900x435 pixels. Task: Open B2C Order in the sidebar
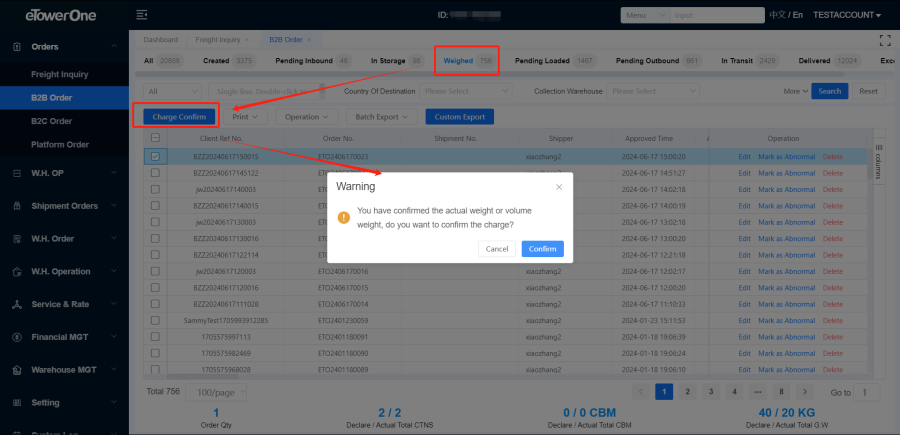pyautogui.click(x=52, y=121)
